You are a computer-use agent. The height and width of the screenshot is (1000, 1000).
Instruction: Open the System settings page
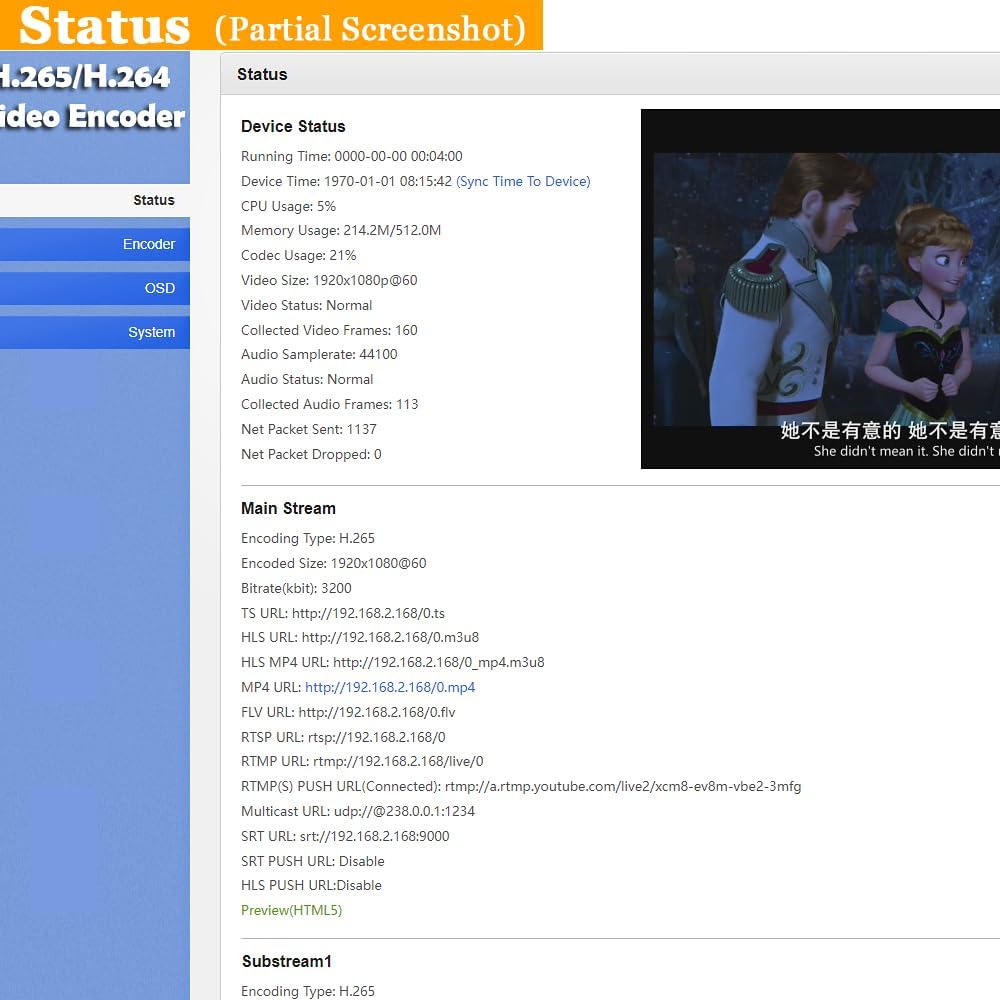pyautogui.click(x=152, y=332)
